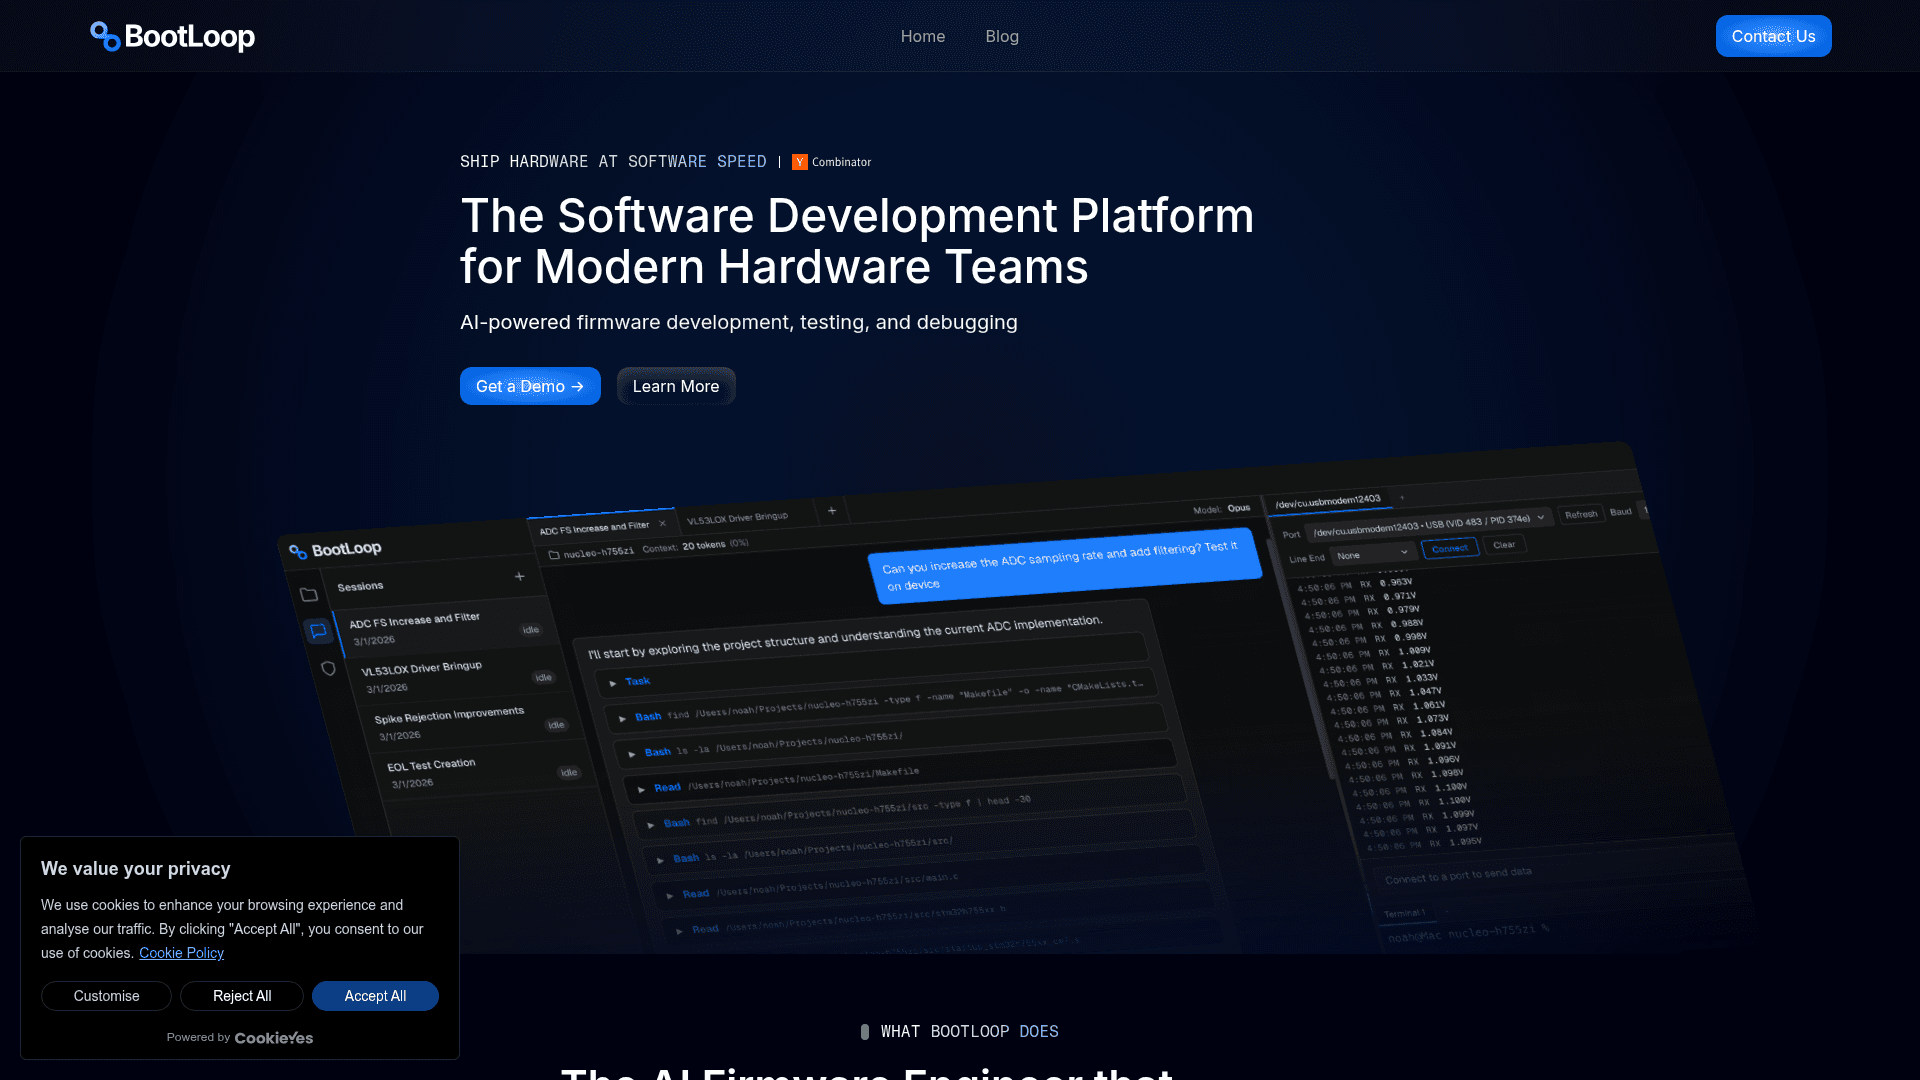Viewport: 1920px width, 1080px height.
Task: Click the Learn More button
Action: click(x=676, y=386)
